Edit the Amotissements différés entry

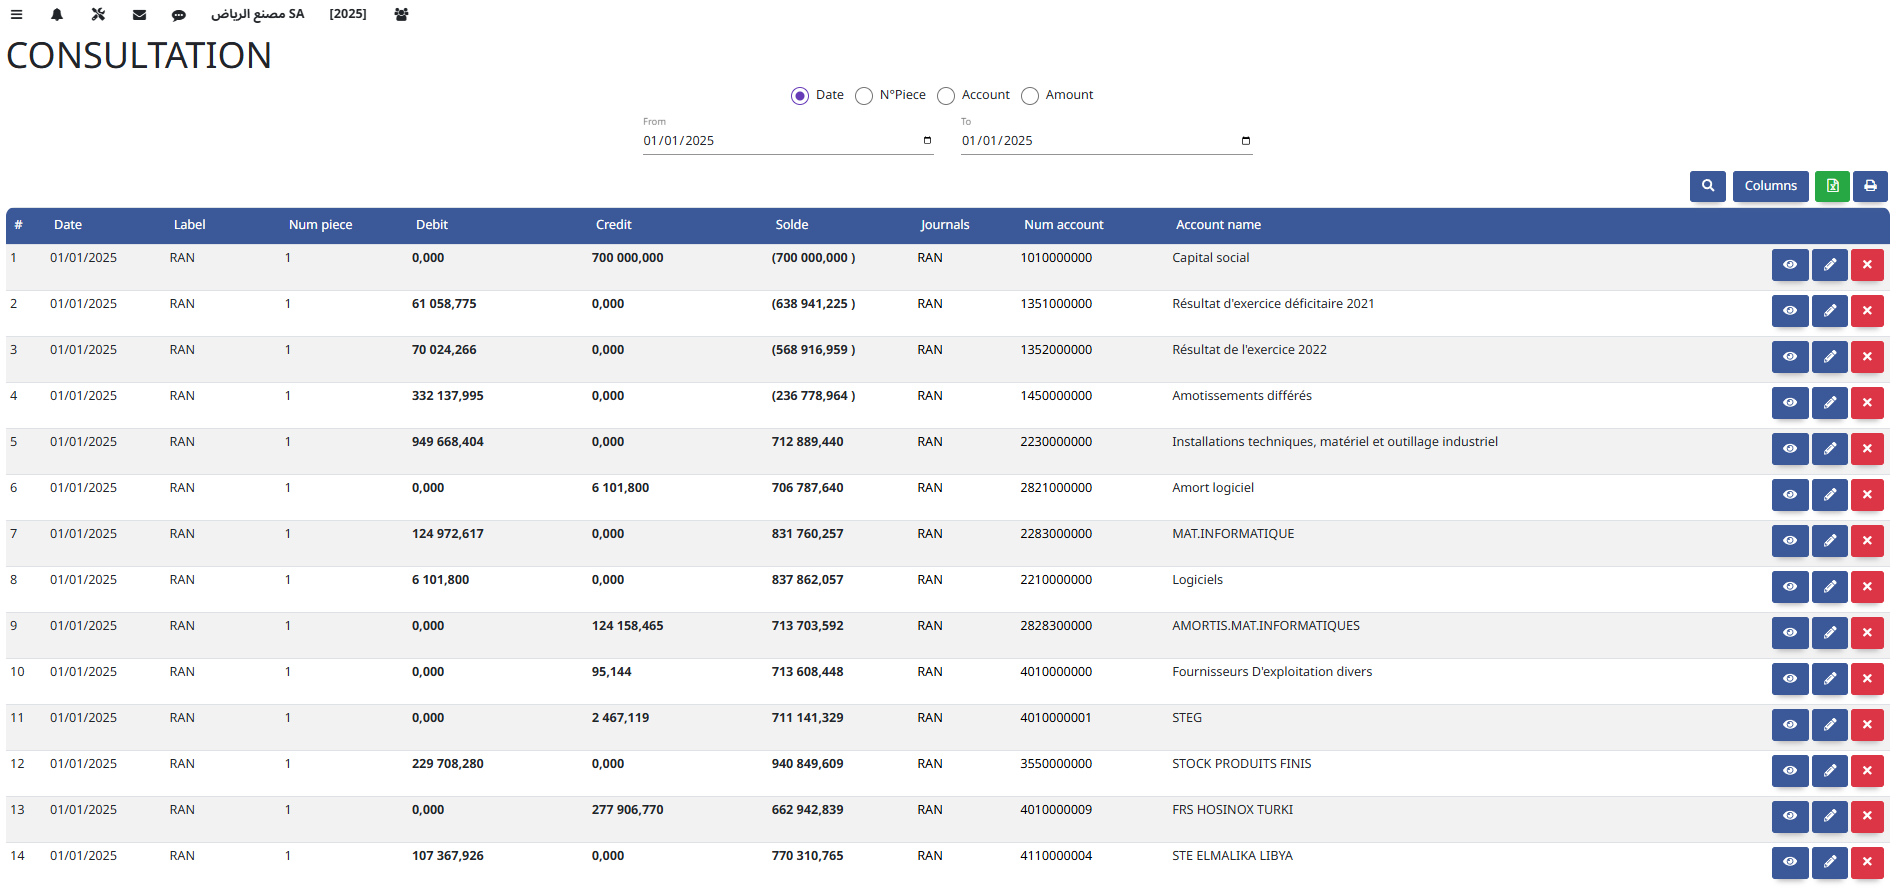tap(1829, 403)
